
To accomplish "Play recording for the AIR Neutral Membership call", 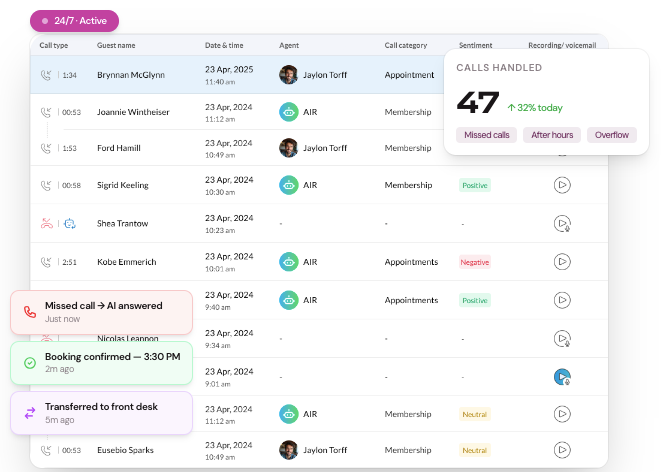I will pyautogui.click(x=562, y=414).
